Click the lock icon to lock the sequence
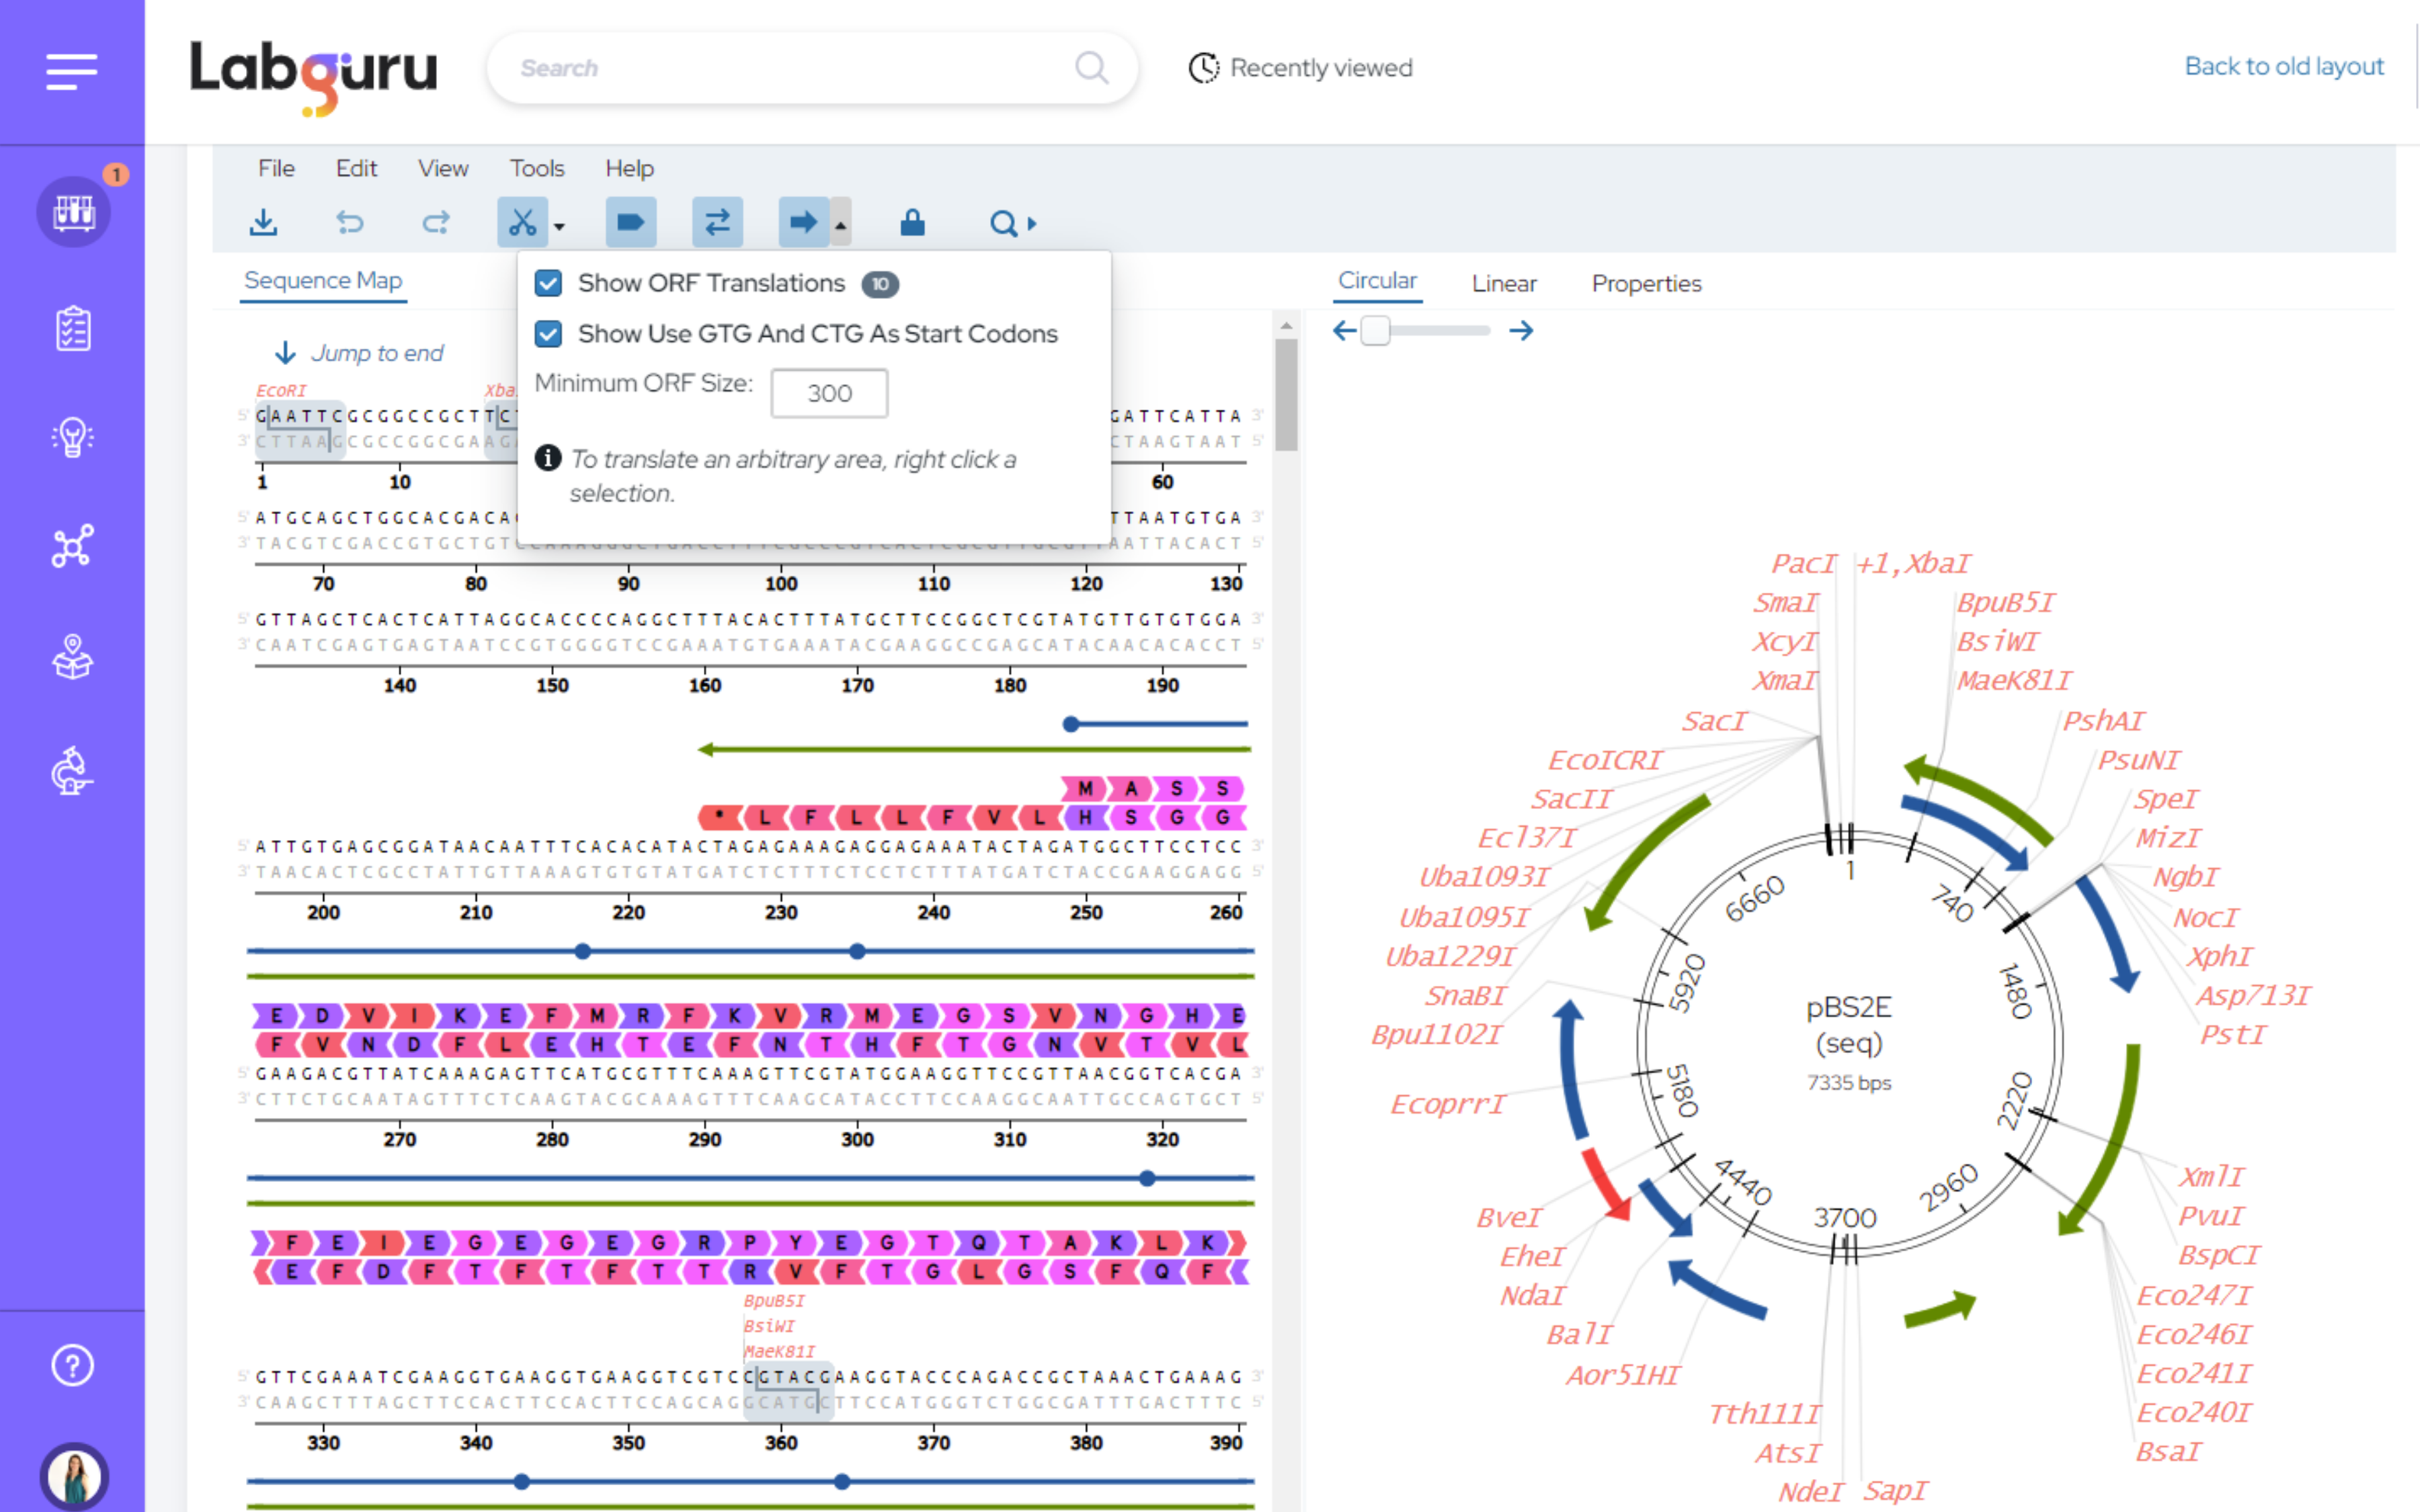Image resolution: width=2420 pixels, height=1512 pixels. (x=913, y=222)
